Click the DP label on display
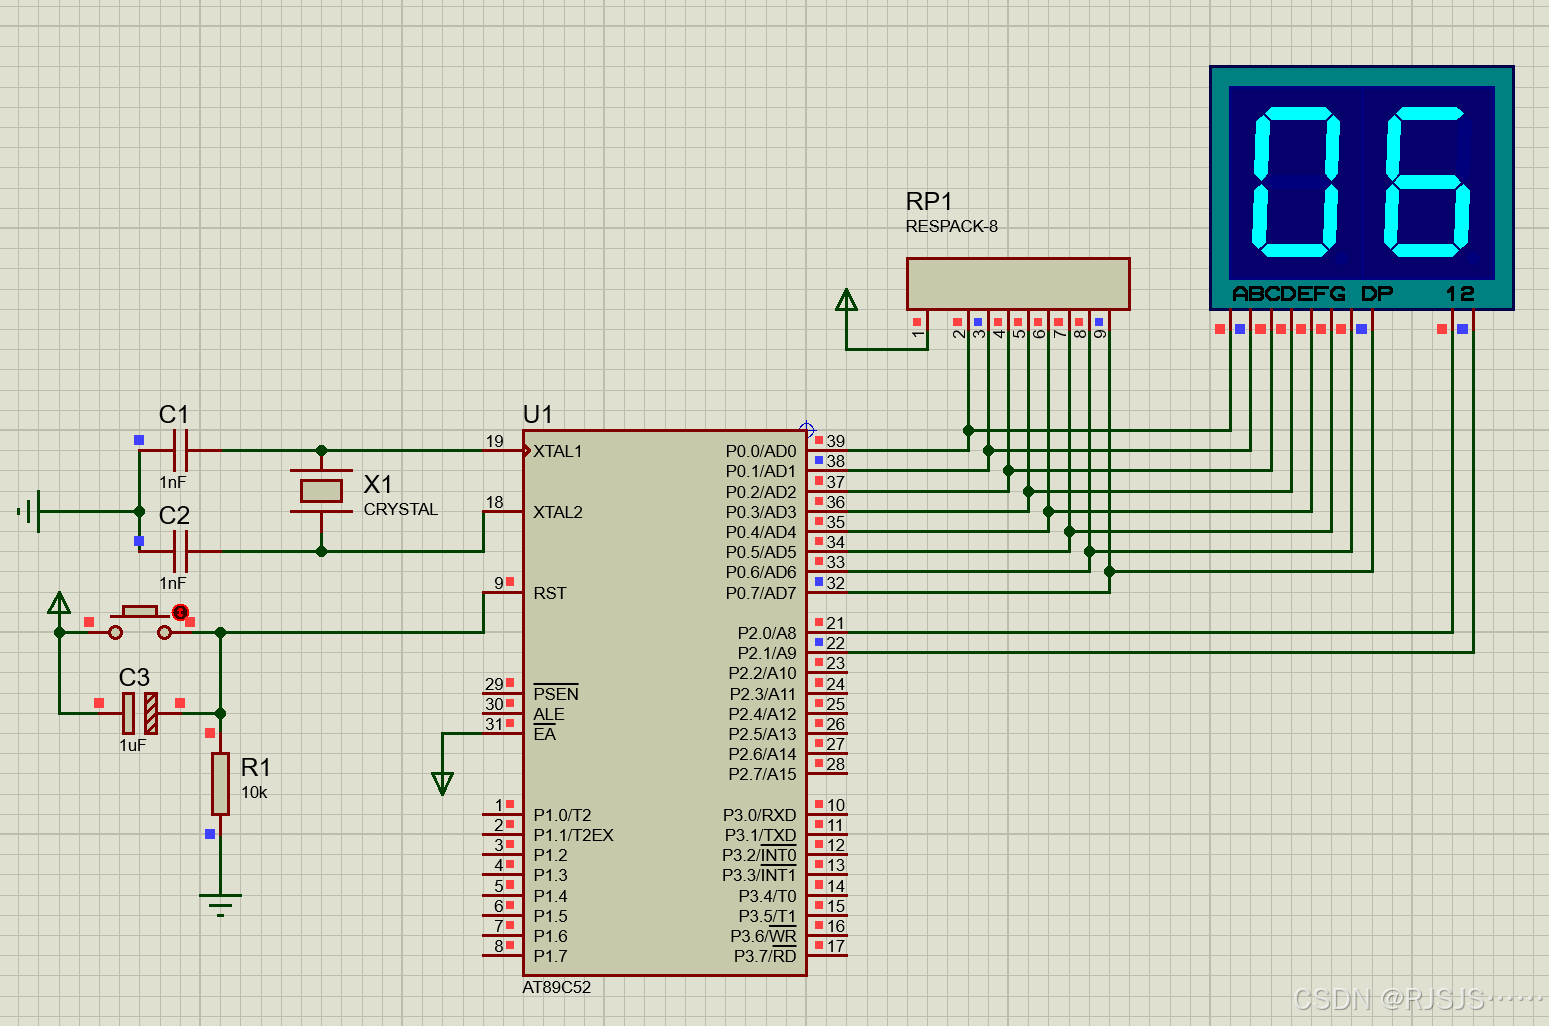The height and width of the screenshot is (1026, 1549). pyautogui.click(x=1377, y=294)
